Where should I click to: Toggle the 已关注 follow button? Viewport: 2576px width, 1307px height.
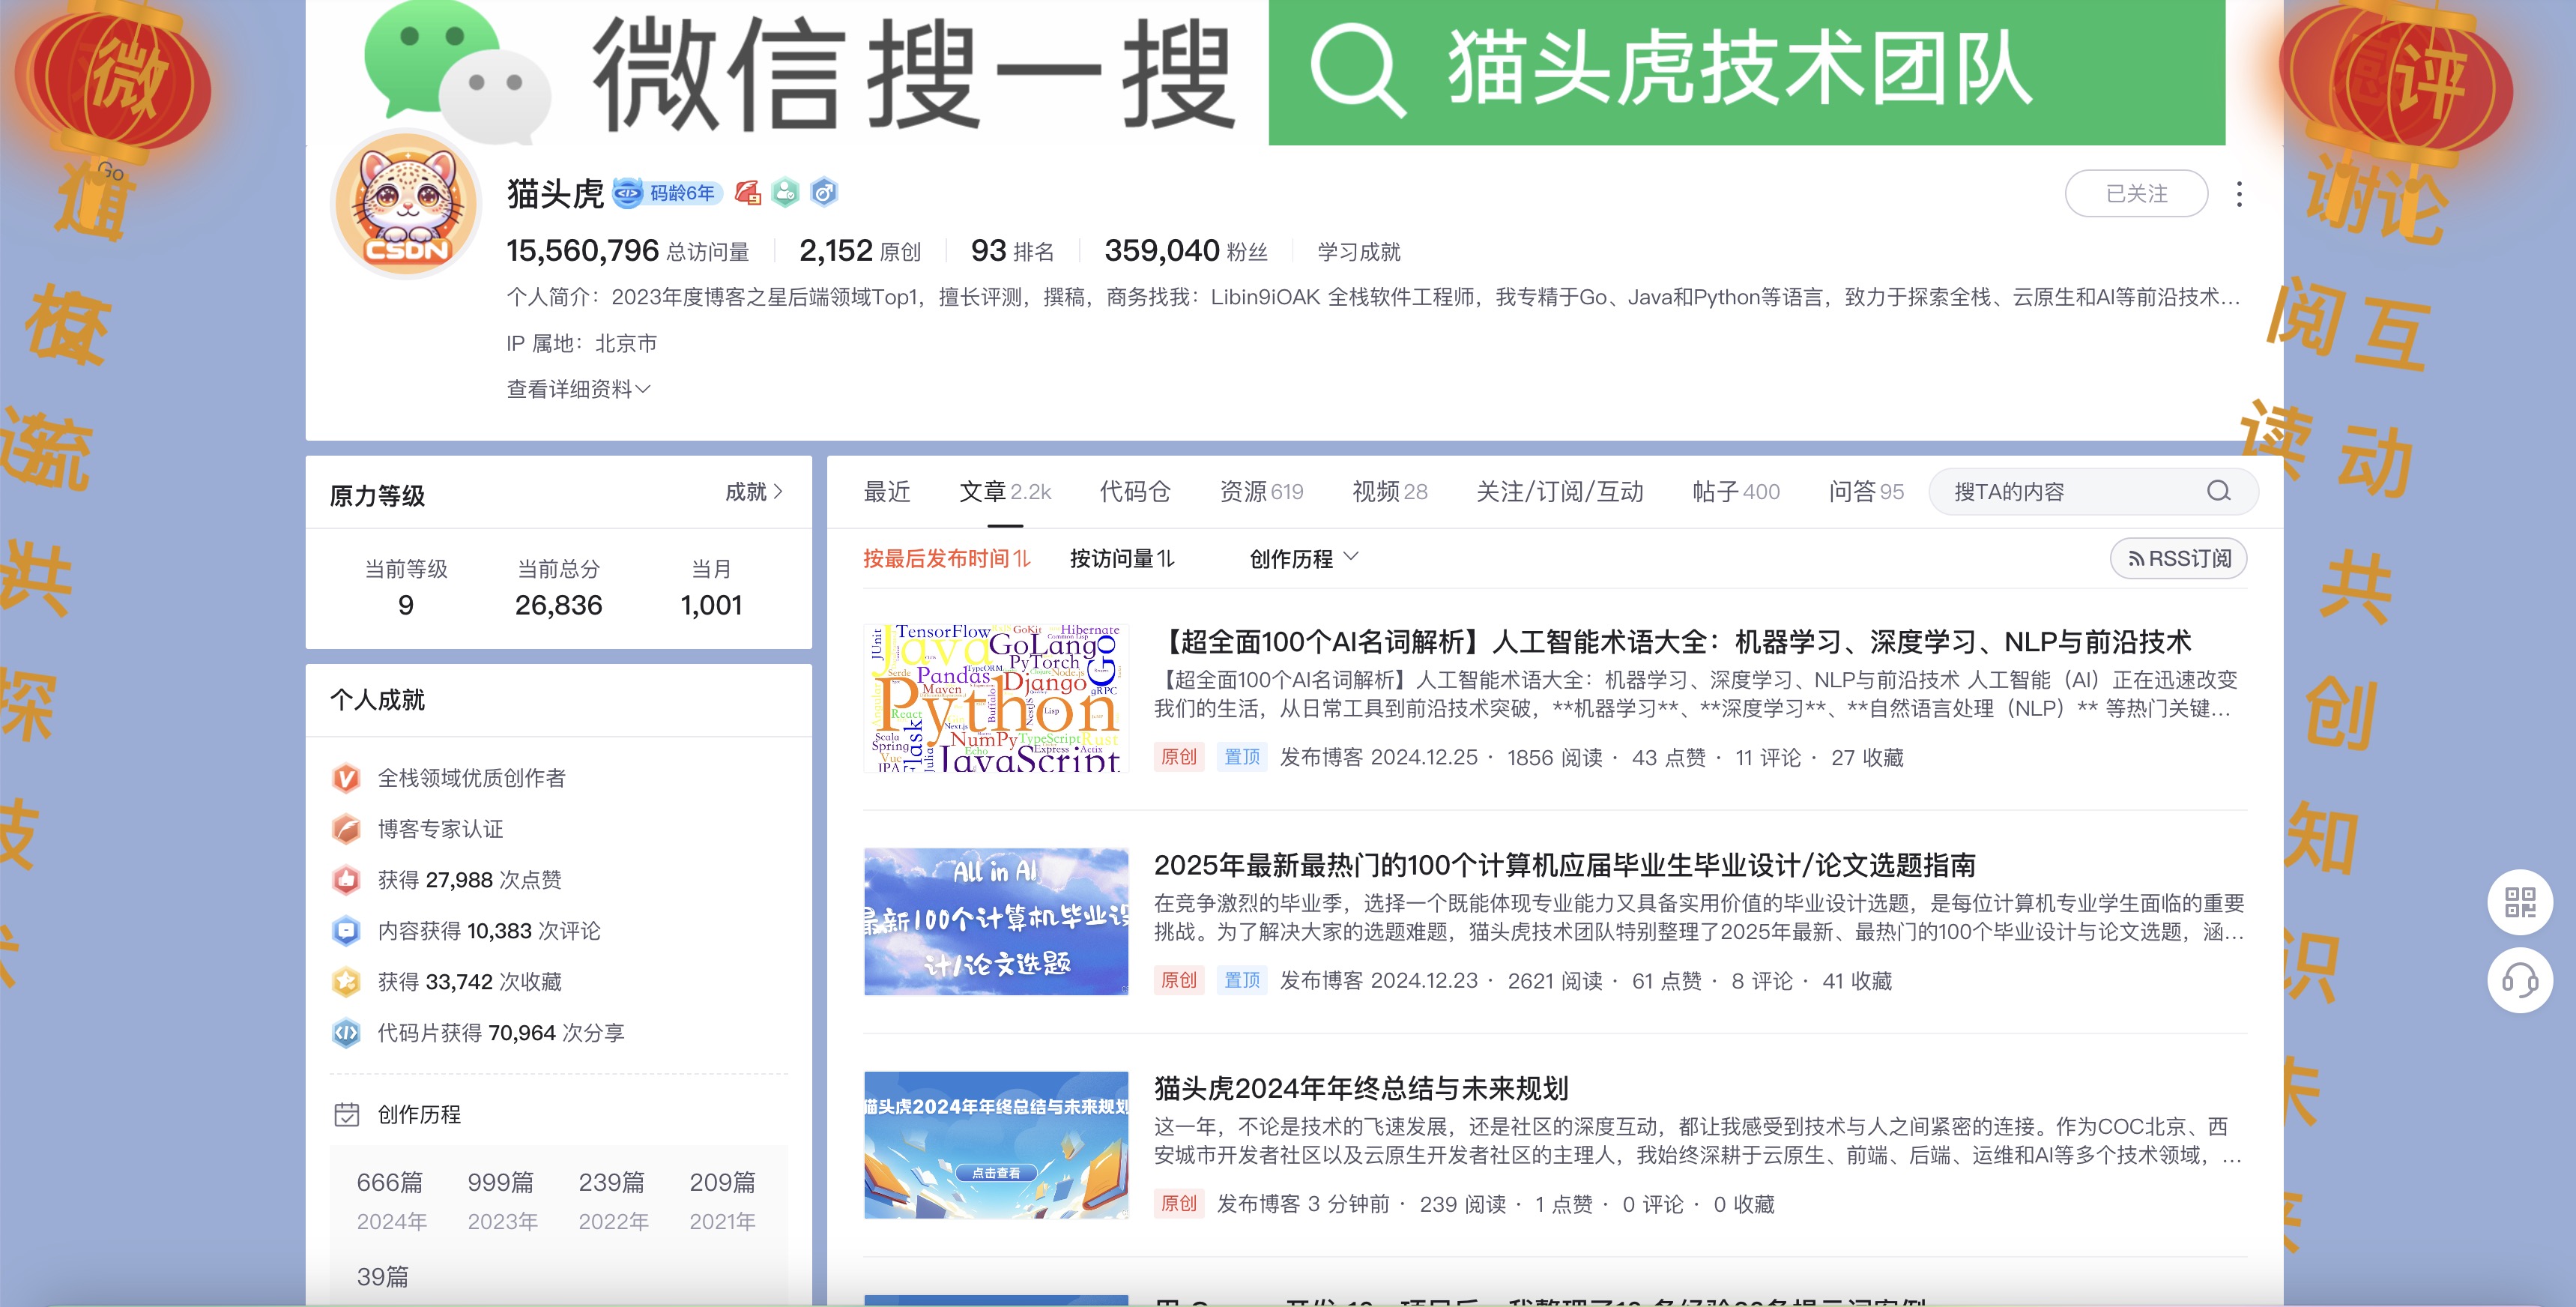point(2136,194)
